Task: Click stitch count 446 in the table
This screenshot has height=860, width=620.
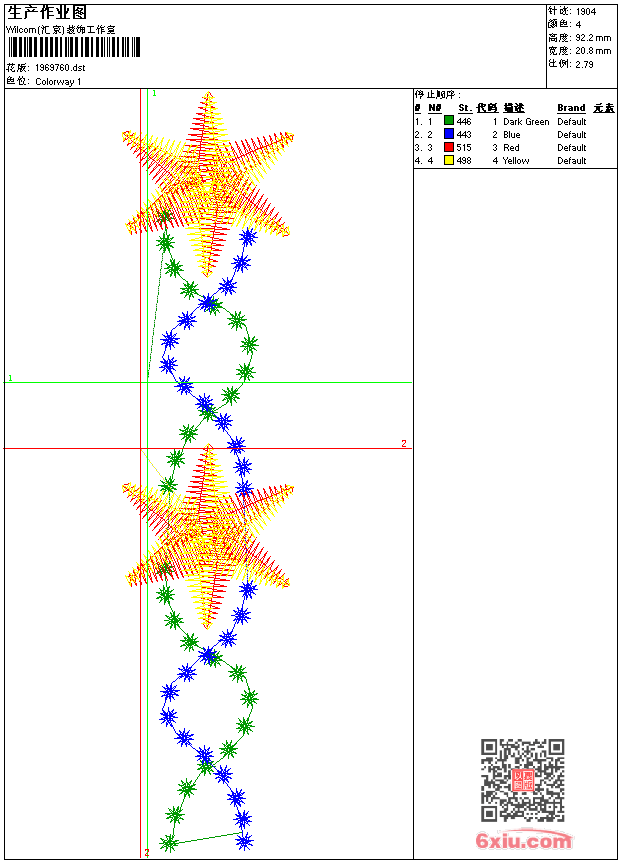Action: click(x=464, y=121)
